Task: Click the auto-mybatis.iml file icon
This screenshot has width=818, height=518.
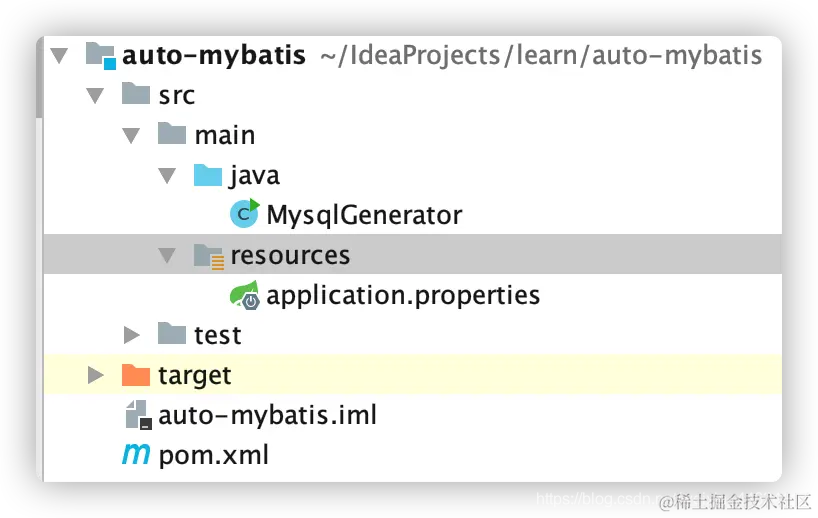Action: tap(139, 415)
